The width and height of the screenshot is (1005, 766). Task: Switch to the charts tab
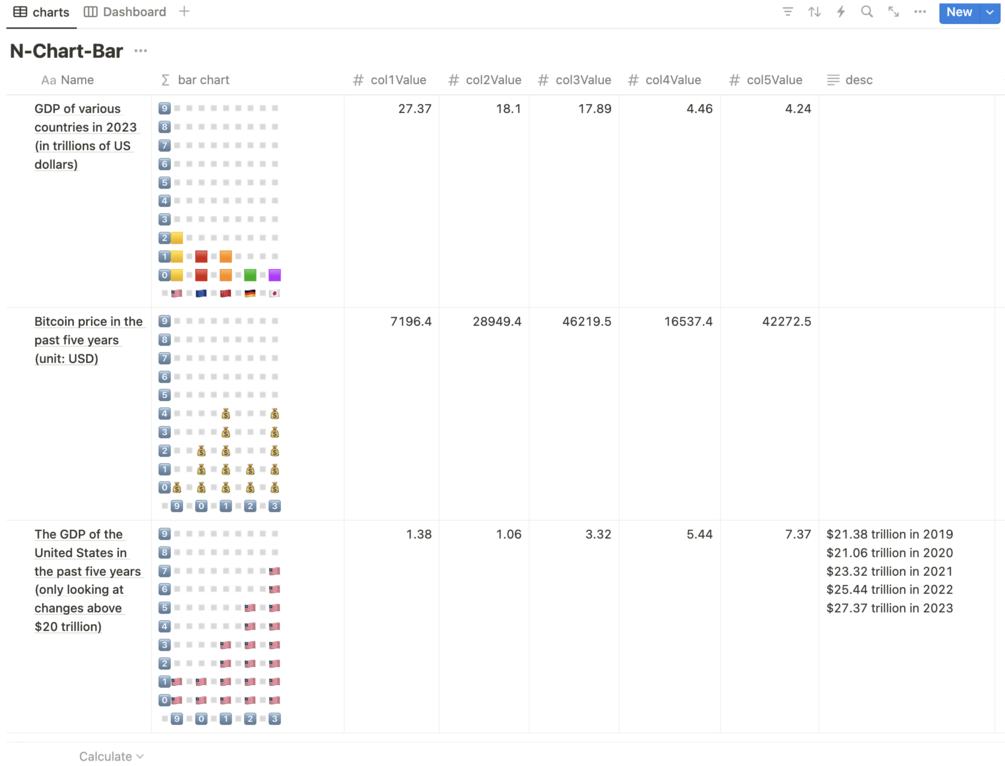pos(42,12)
